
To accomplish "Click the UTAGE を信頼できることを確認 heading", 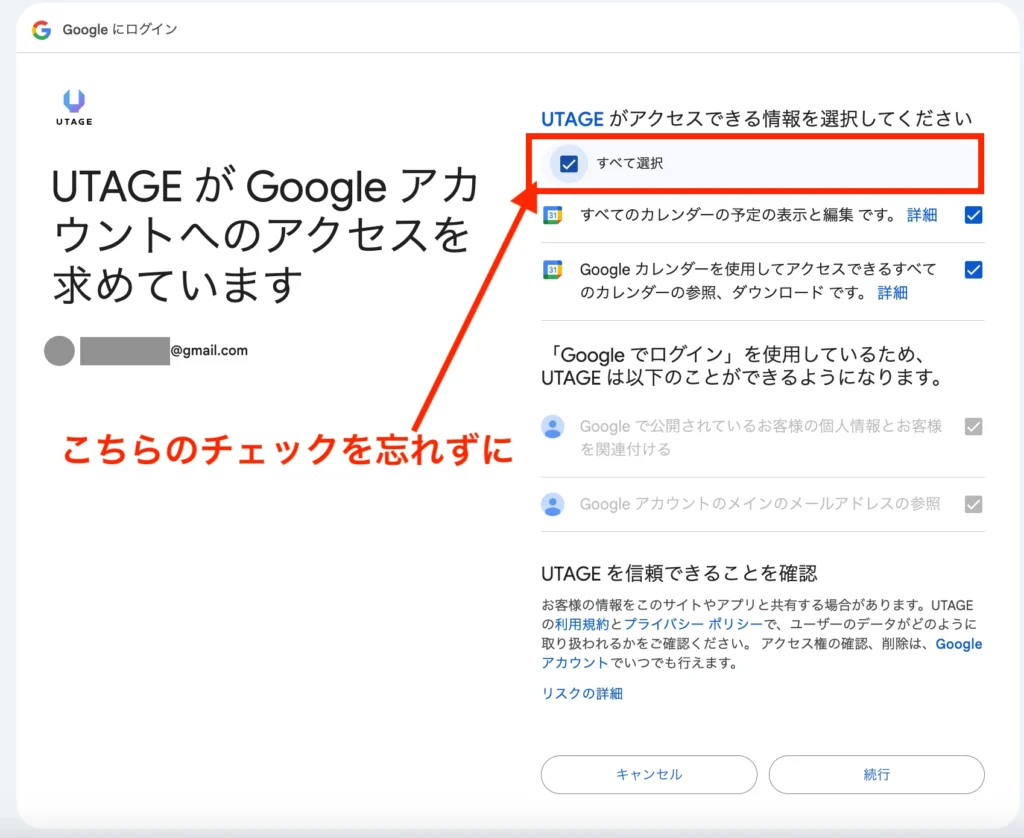I will coord(679,573).
